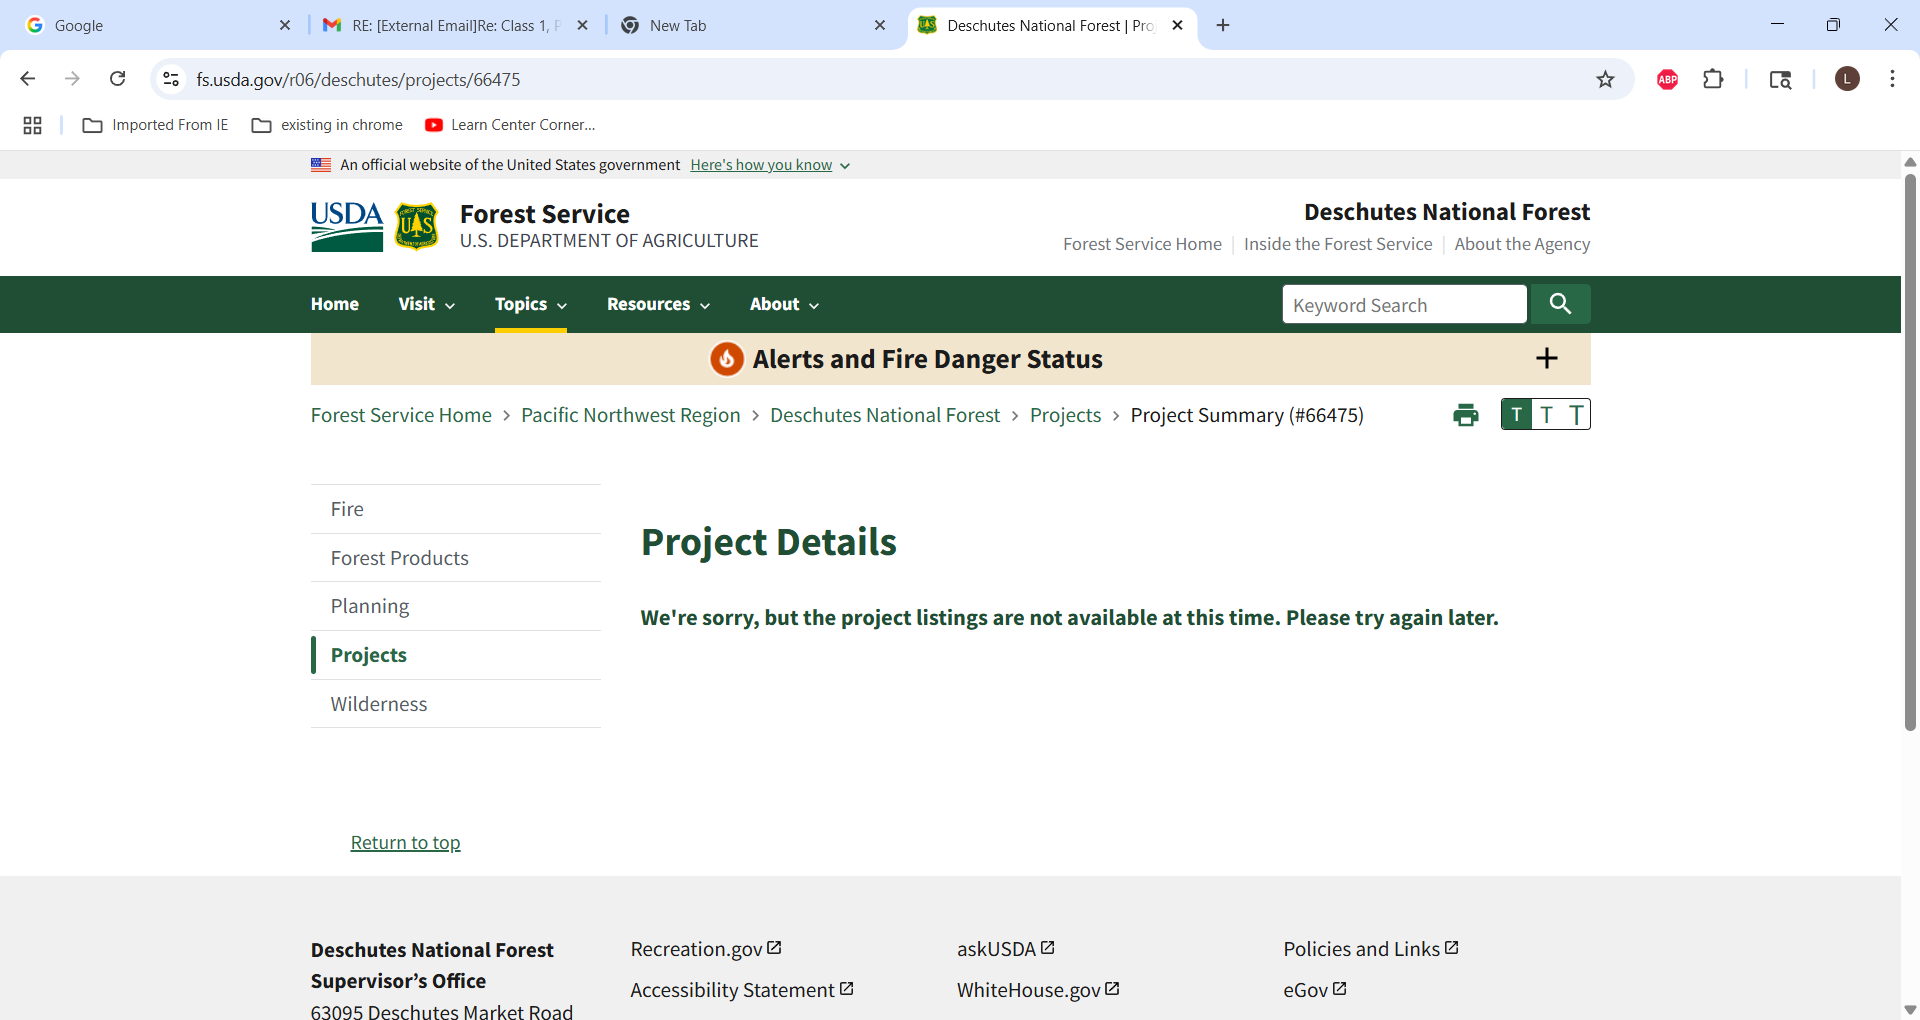1920x1020 pixels.
Task: Open the Chrome extensions puzzle icon
Action: tap(1713, 79)
